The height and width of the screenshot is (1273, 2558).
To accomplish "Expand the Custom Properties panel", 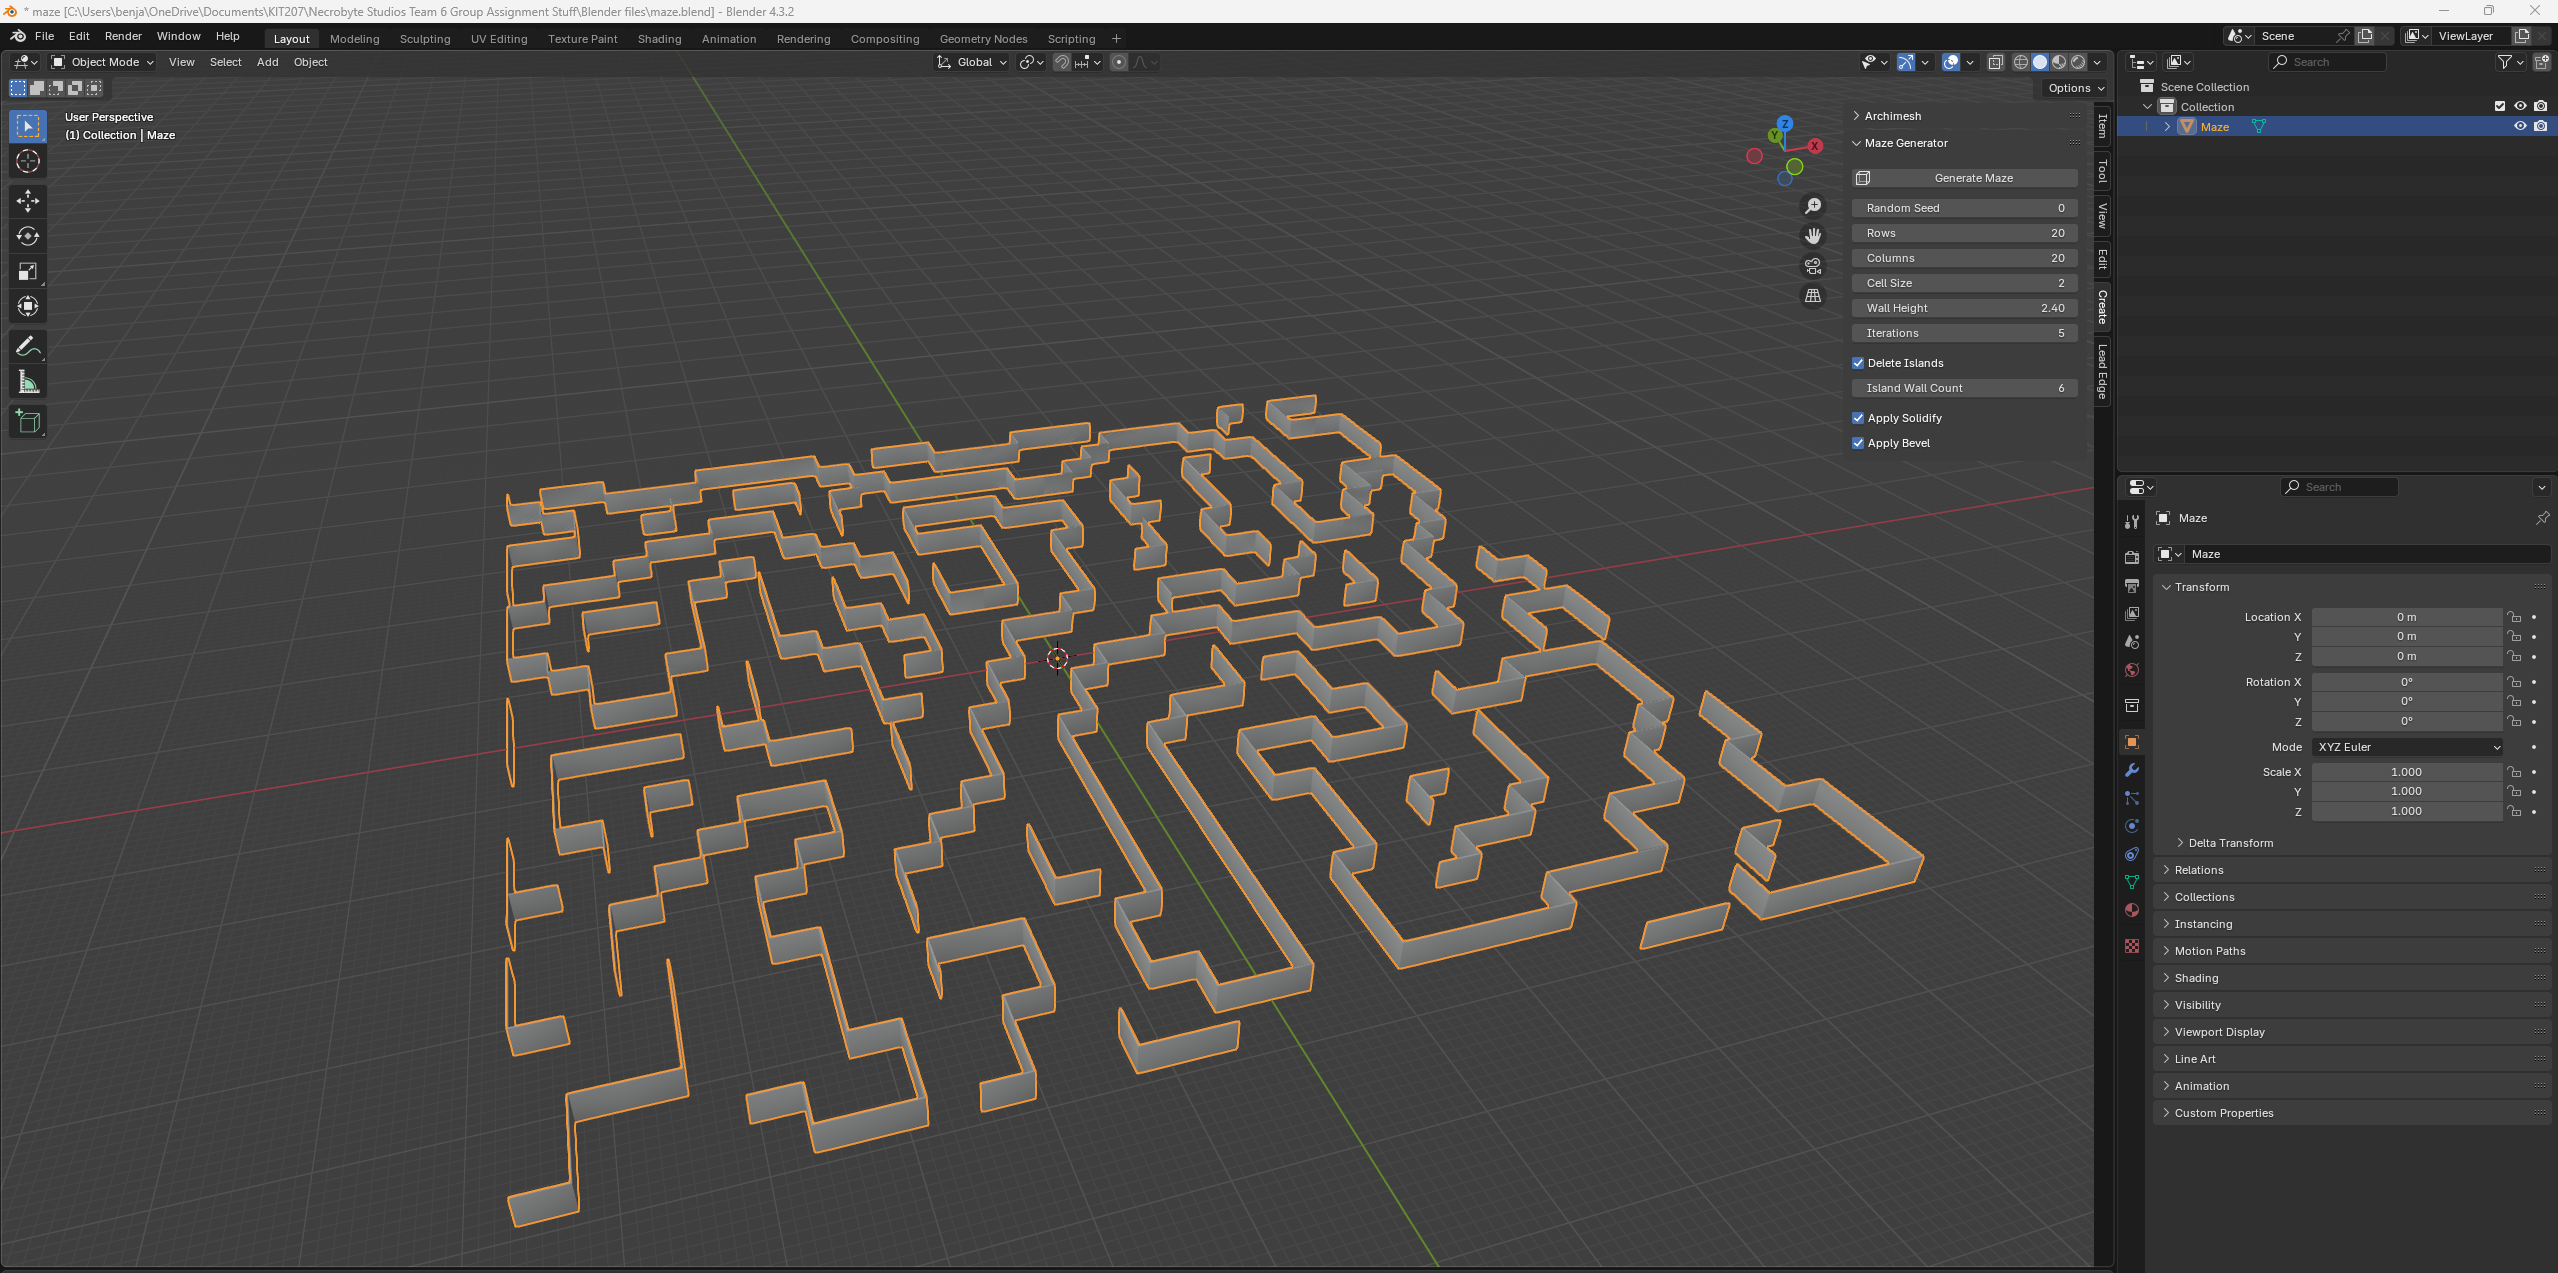I will [x=2223, y=1113].
